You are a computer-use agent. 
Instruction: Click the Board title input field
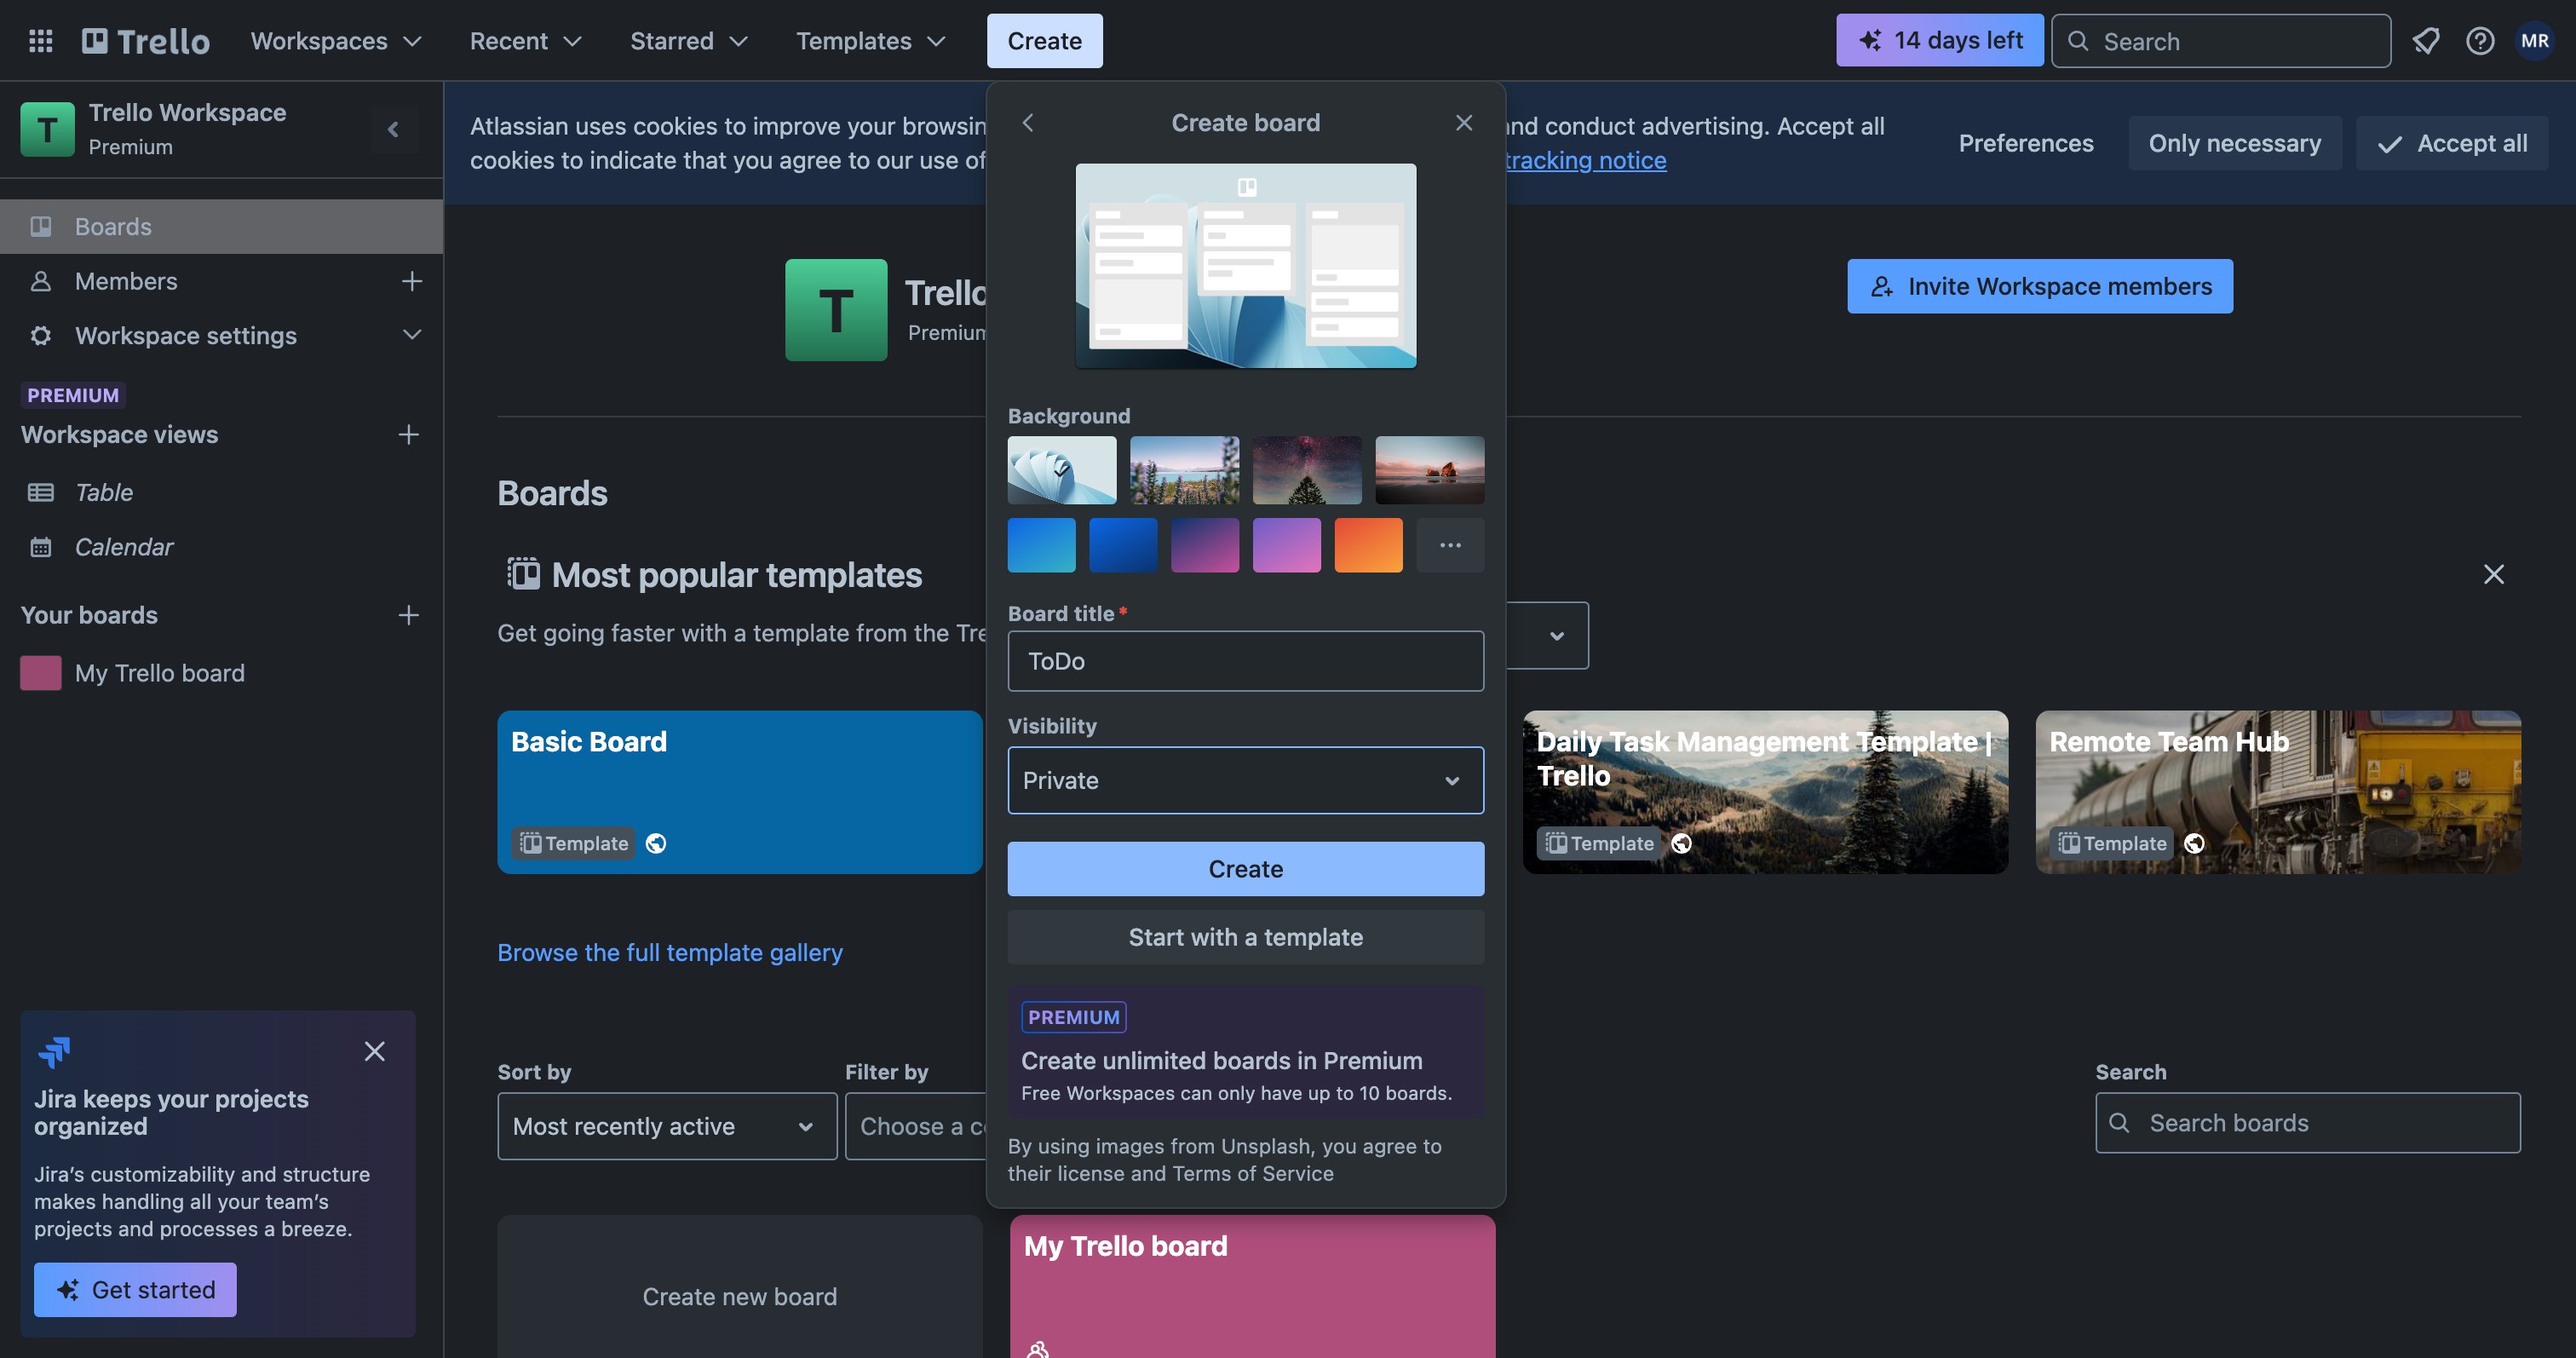point(1246,661)
